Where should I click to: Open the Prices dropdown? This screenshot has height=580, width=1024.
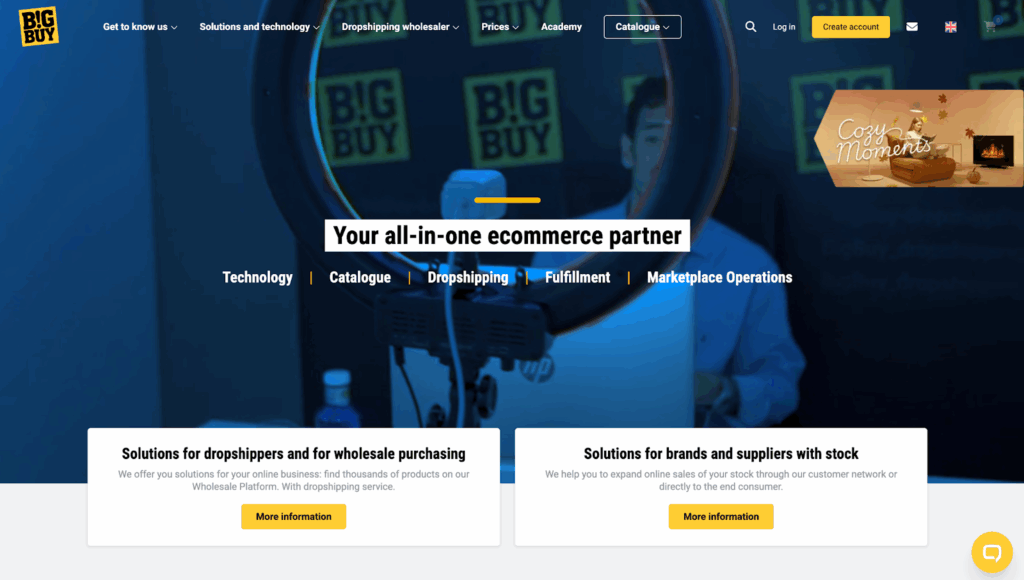tap(500, 27)
